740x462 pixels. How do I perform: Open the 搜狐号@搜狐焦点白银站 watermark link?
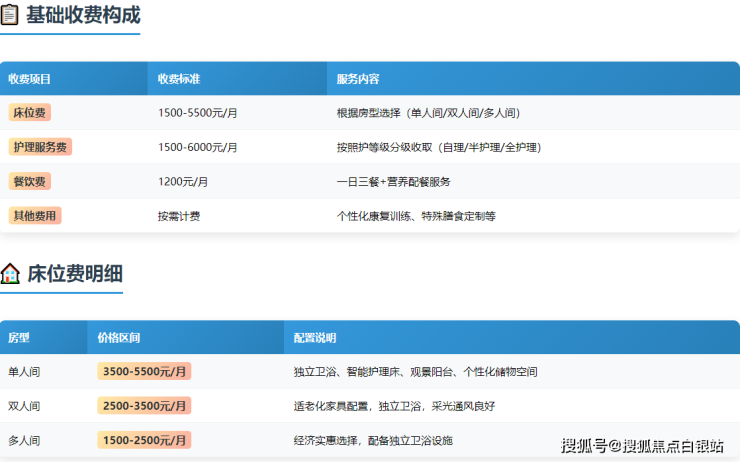click(642, 446)
